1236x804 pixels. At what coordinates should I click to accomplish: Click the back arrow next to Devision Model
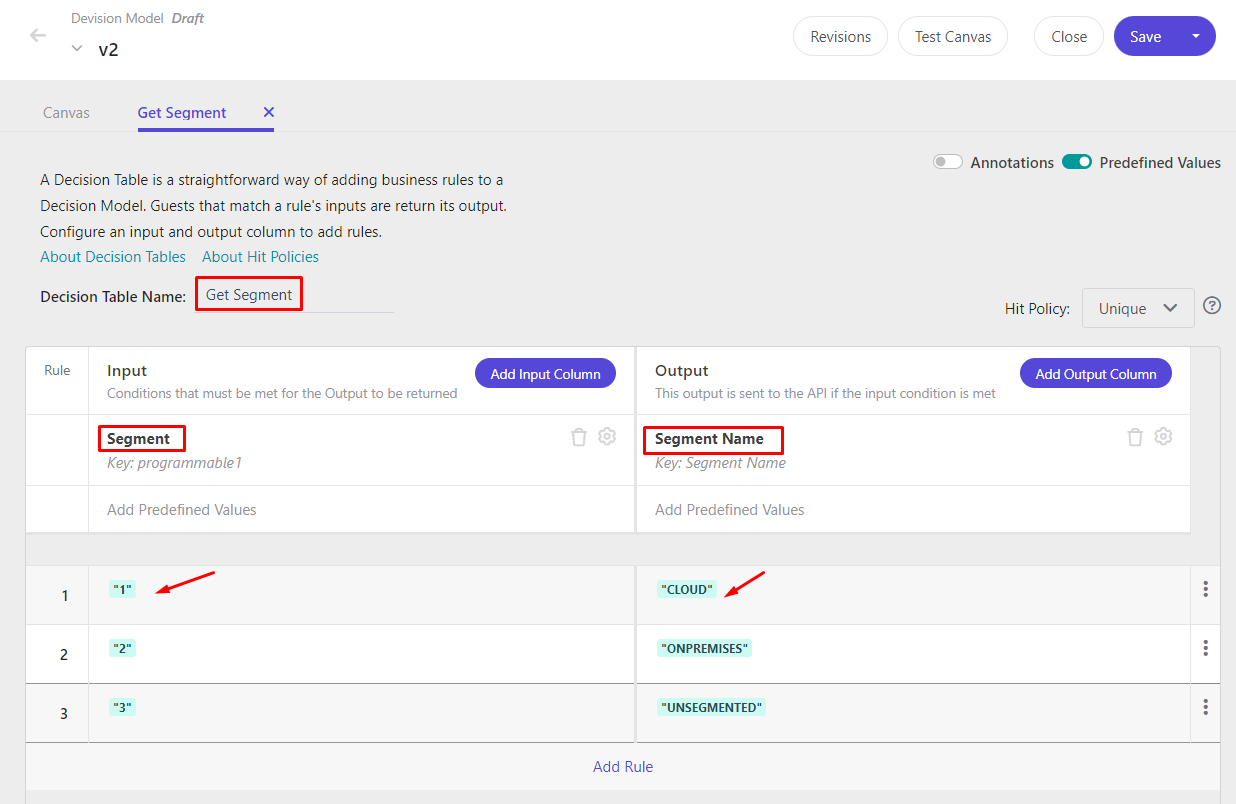click(x=37, y=35)
